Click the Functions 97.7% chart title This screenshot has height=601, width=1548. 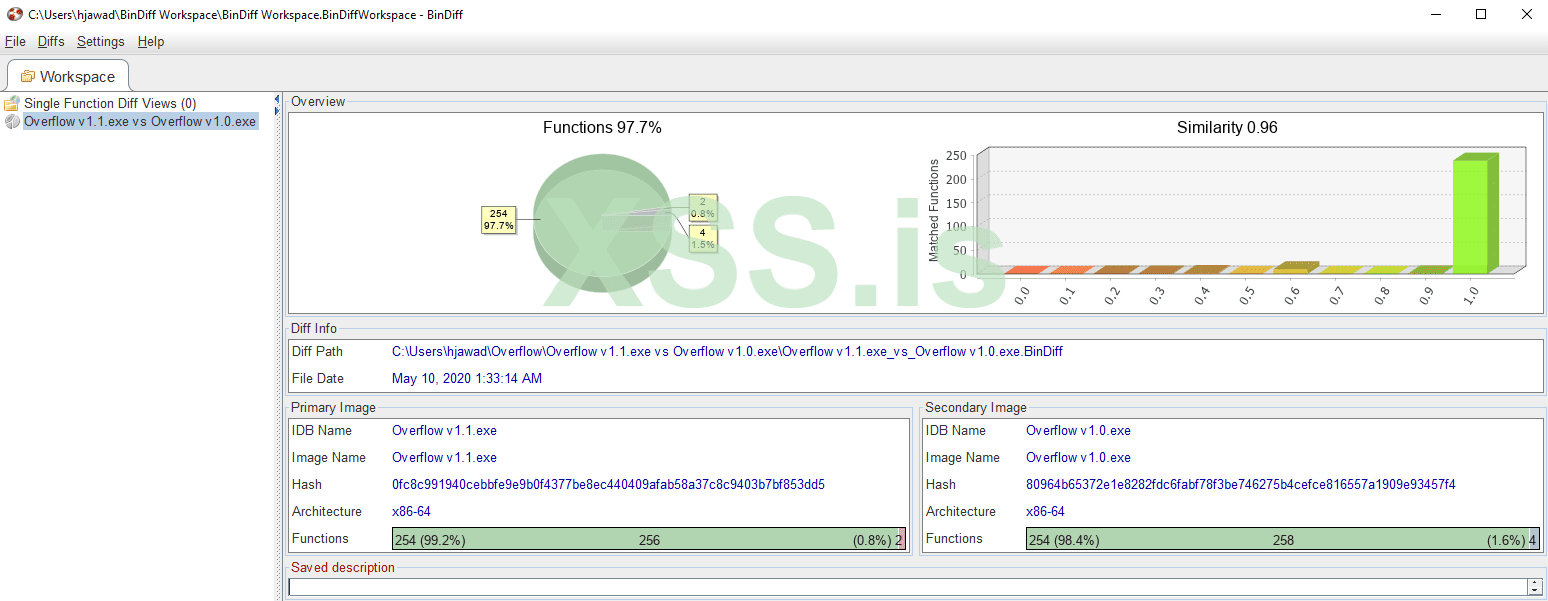point(602,128)
